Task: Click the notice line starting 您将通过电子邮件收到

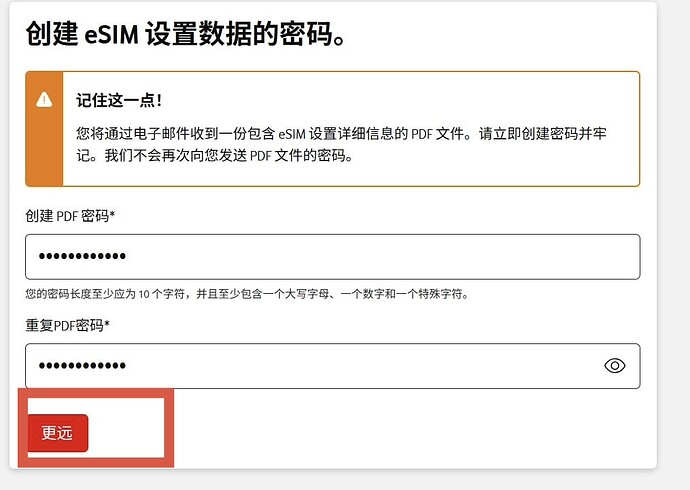Action: [341, 133]
